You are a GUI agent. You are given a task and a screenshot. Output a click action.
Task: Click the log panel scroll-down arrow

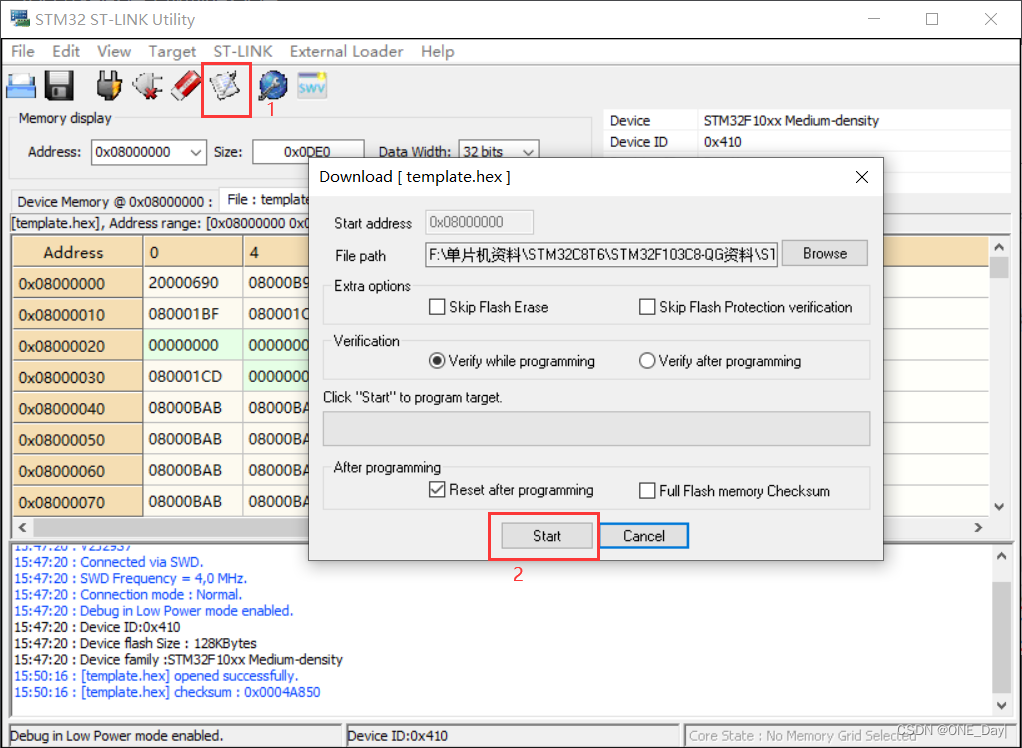tap(1001, 706)
